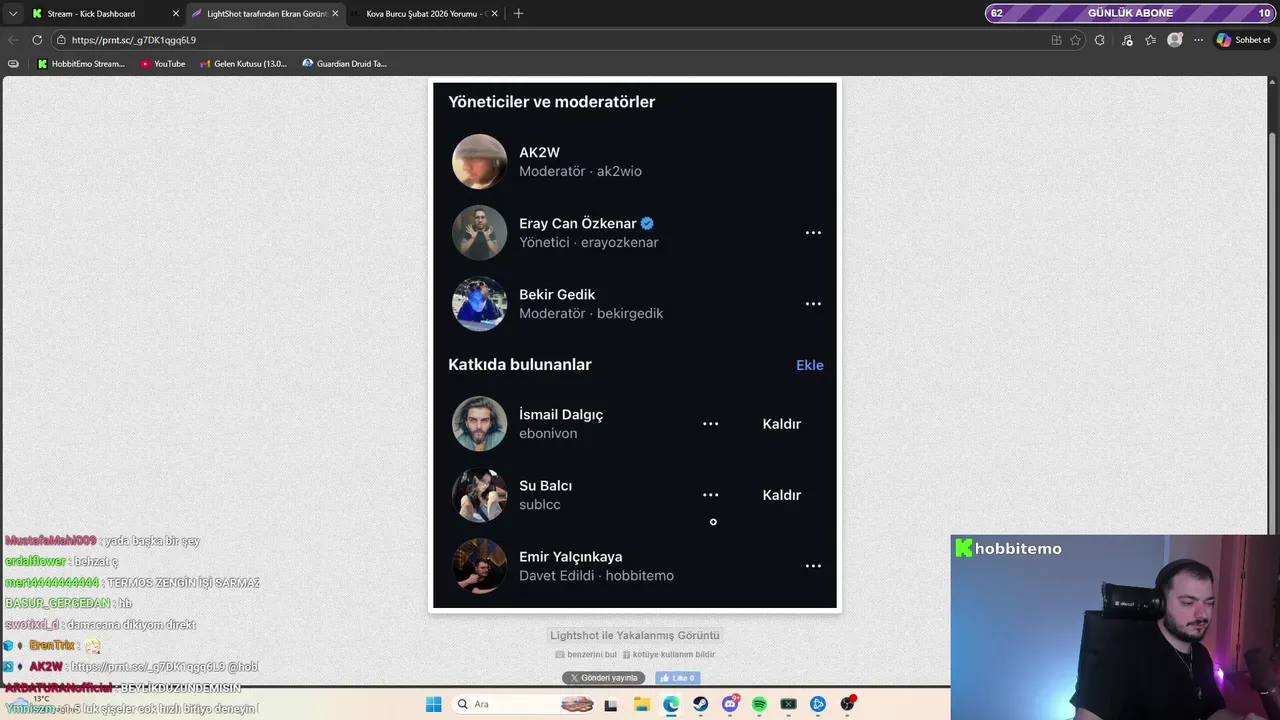Open options dots for Su Balcı
The width and height of the screenshot is (1280, 720).
pyautogui.click(x=710, y=495)
